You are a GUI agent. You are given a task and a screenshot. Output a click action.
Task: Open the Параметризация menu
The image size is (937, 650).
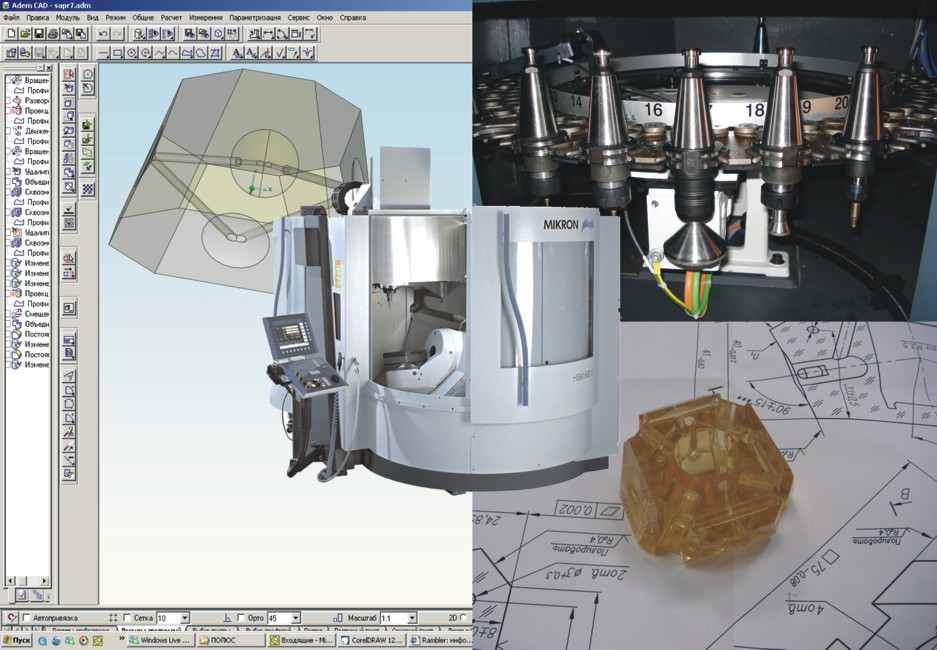255,17
